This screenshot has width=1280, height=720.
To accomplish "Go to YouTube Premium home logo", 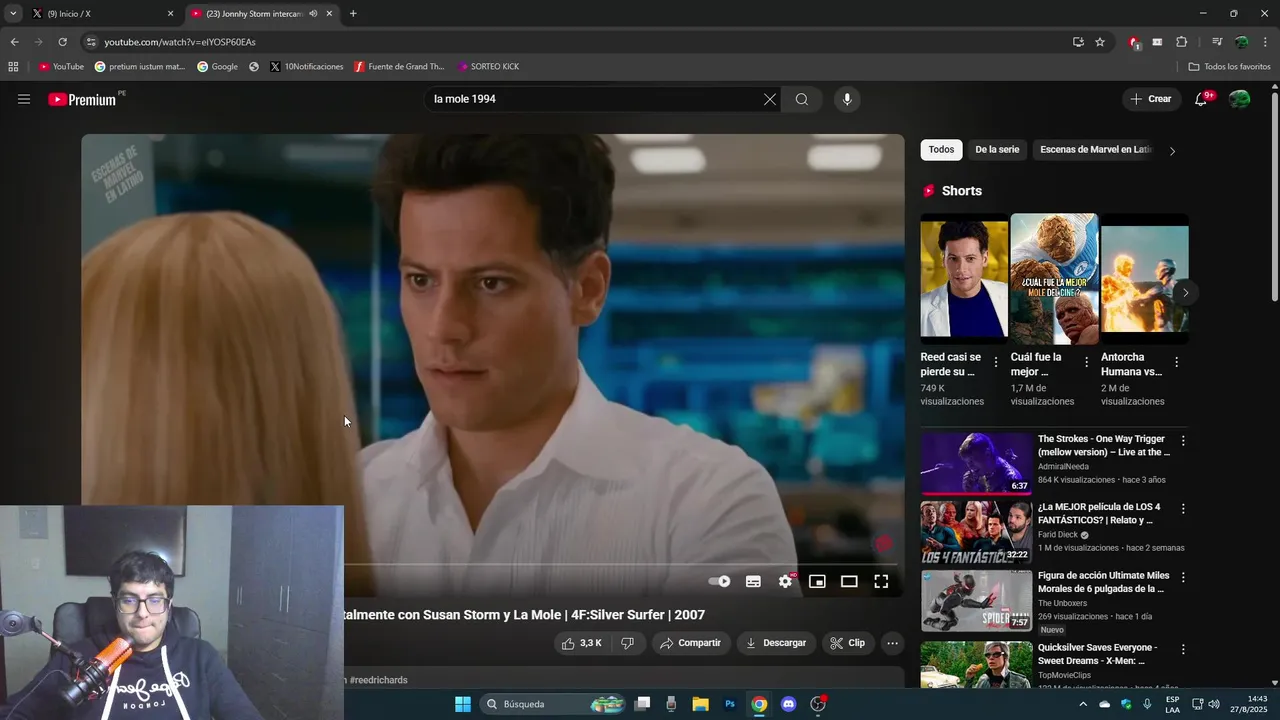I will (82, 99).
